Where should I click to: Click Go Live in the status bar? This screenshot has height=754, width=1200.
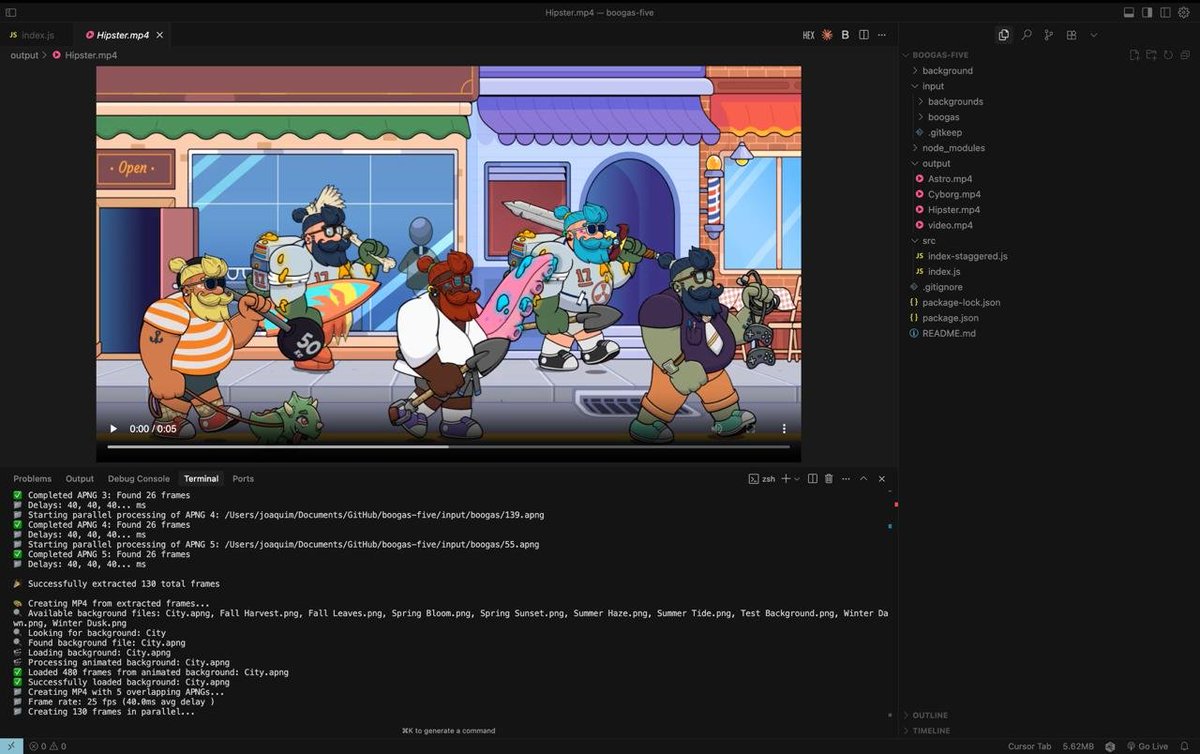(1151, 745)
